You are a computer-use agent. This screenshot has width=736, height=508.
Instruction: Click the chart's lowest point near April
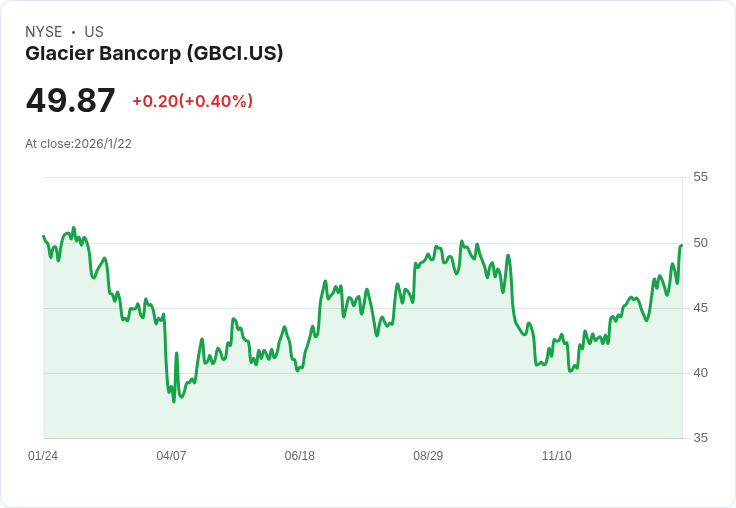[174, 401]
